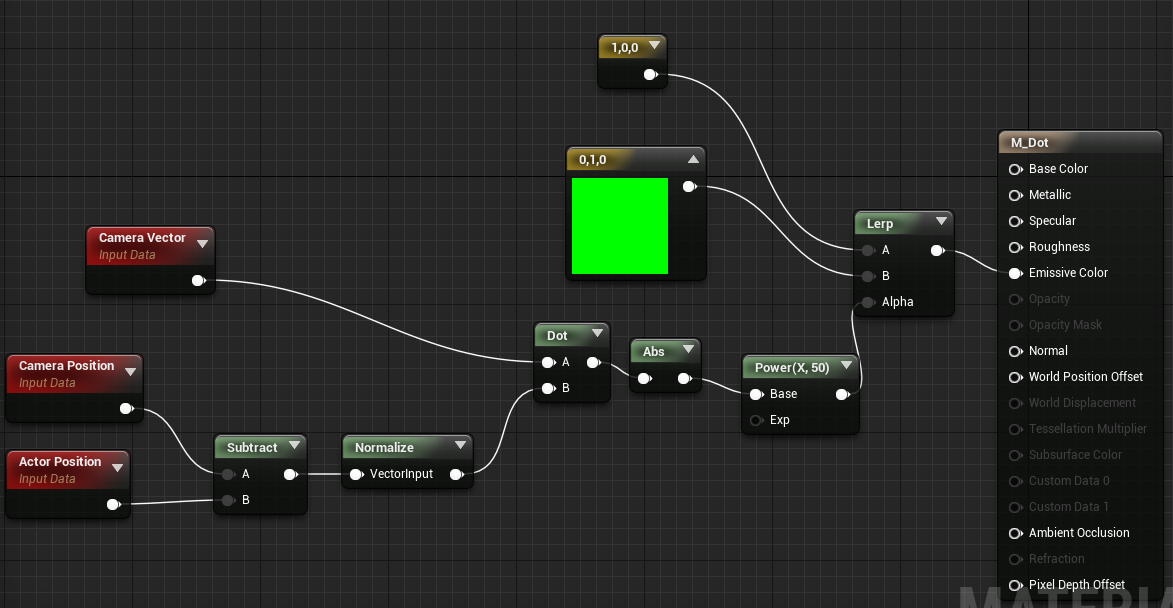The width and height of the screenshot is (1173, 608).
Task: Click the Base Color pin on M_Dot
Action: pos(1016,170)
